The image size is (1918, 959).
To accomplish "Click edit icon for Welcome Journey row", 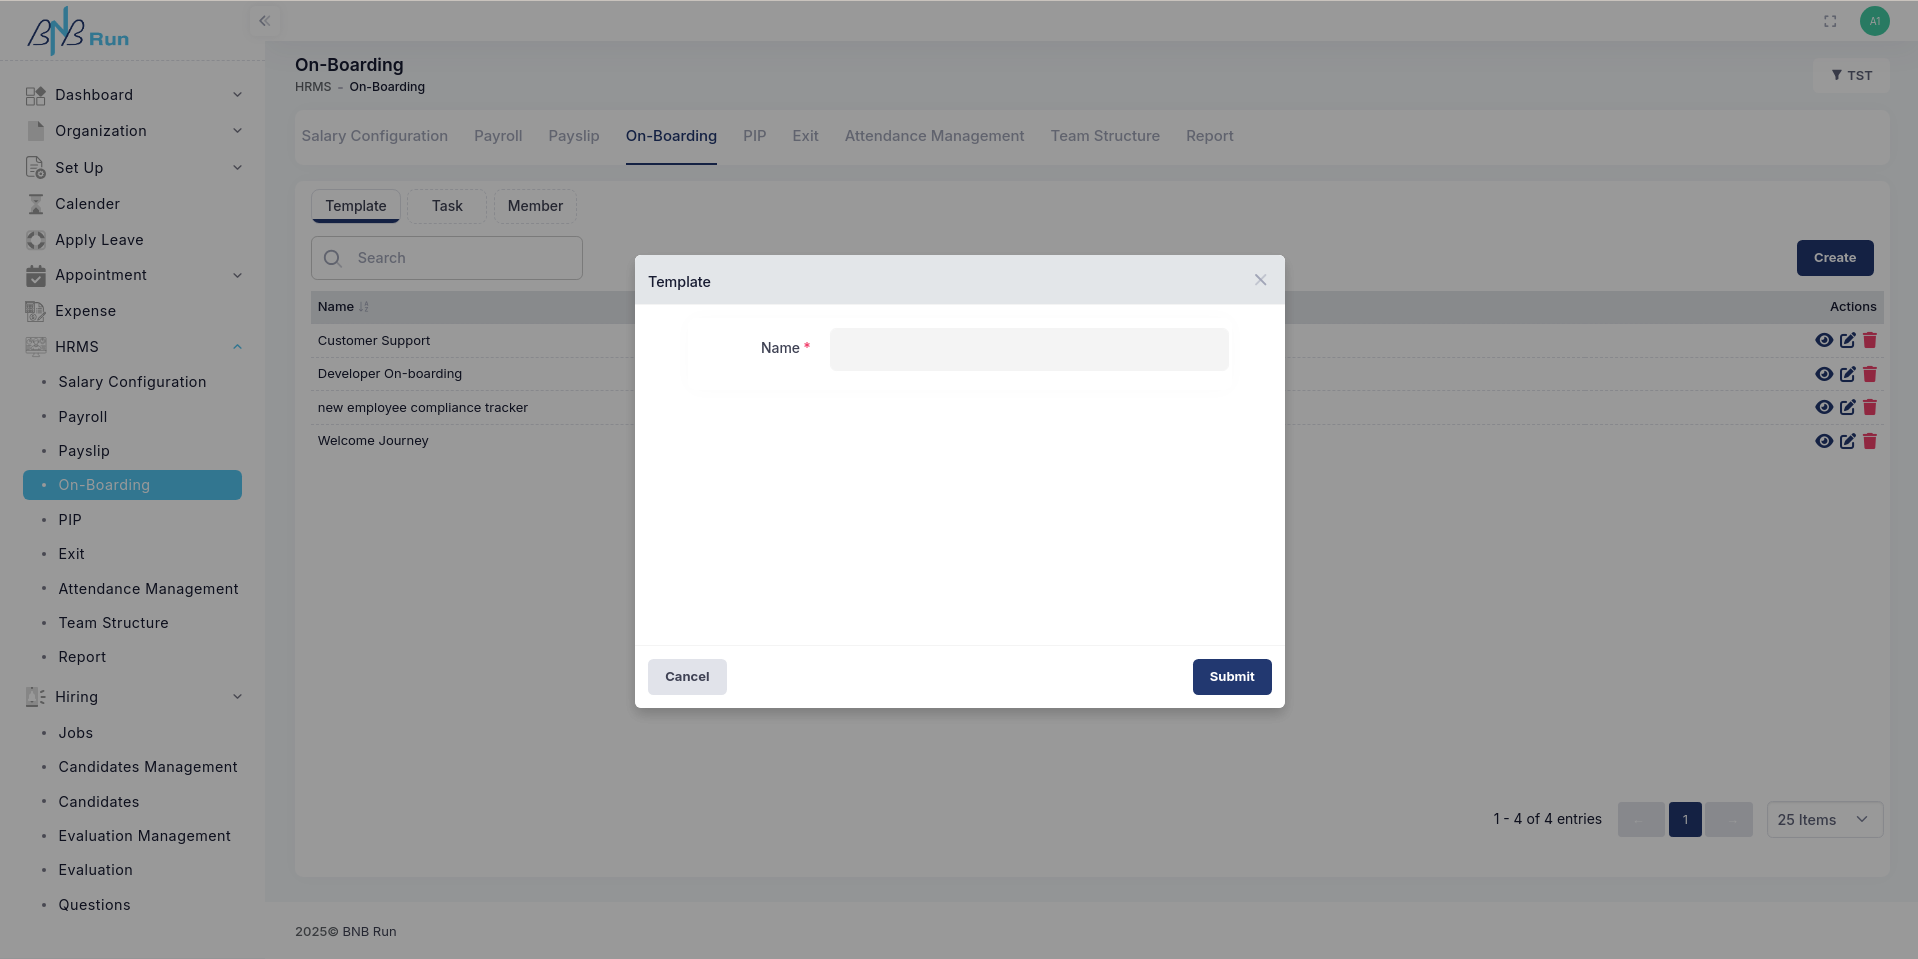I will coord(1847,441).
